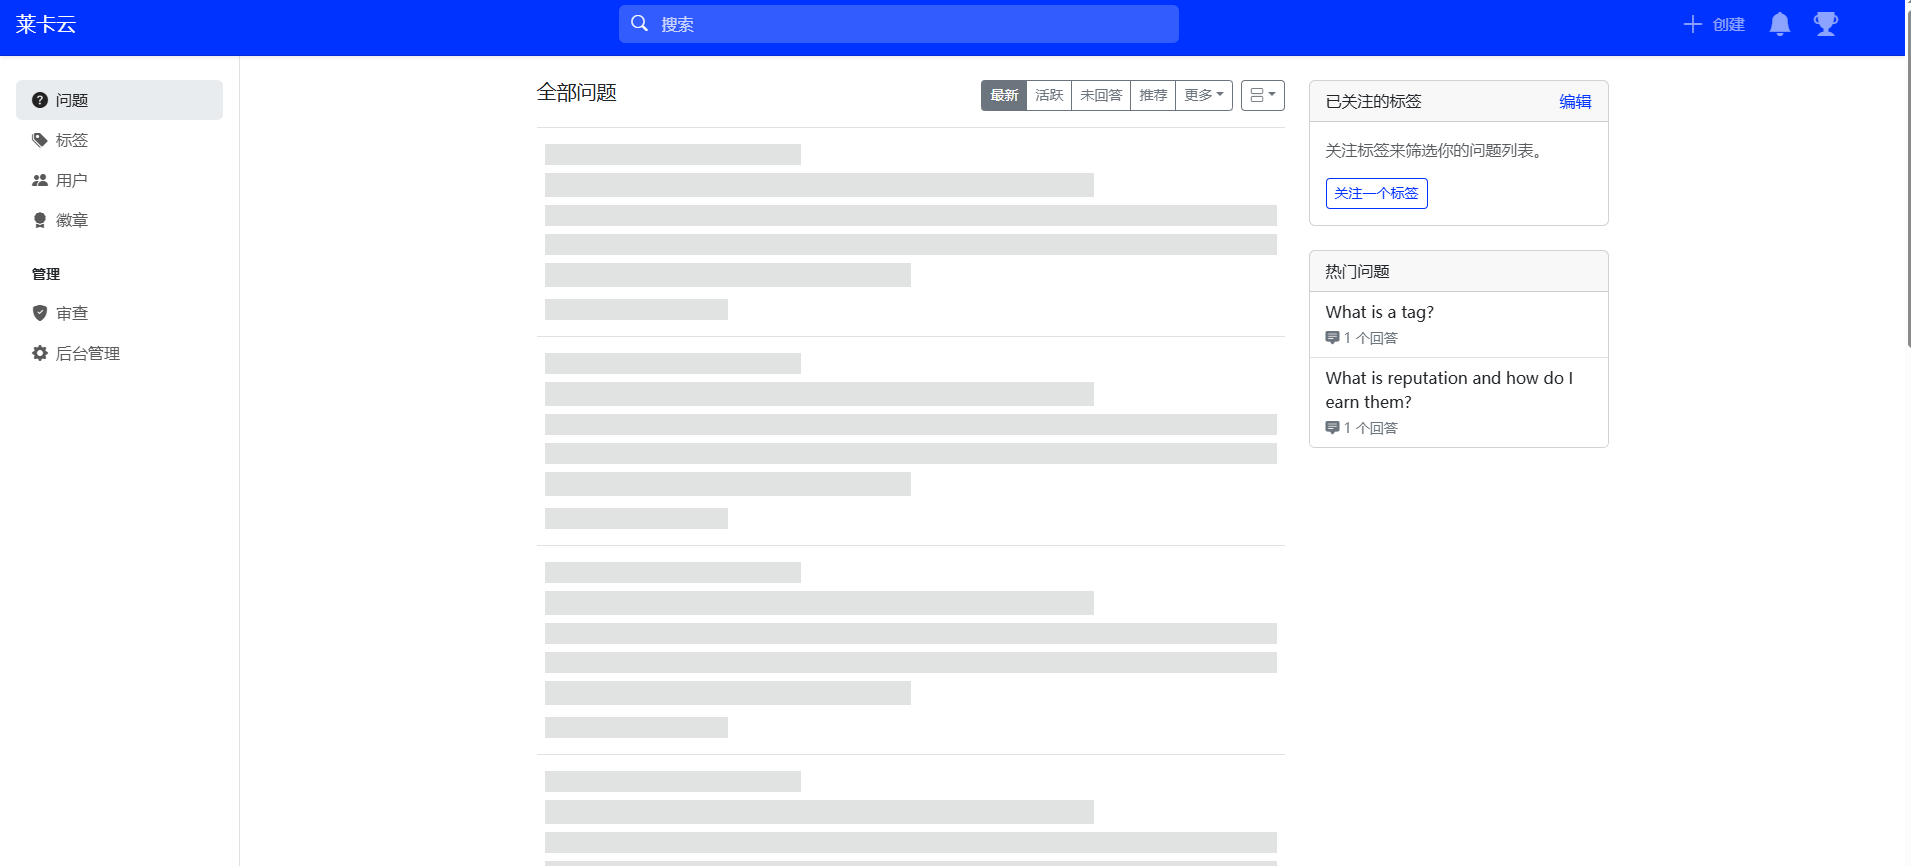Click the 关注一个标签 button

pos(1376,193)
